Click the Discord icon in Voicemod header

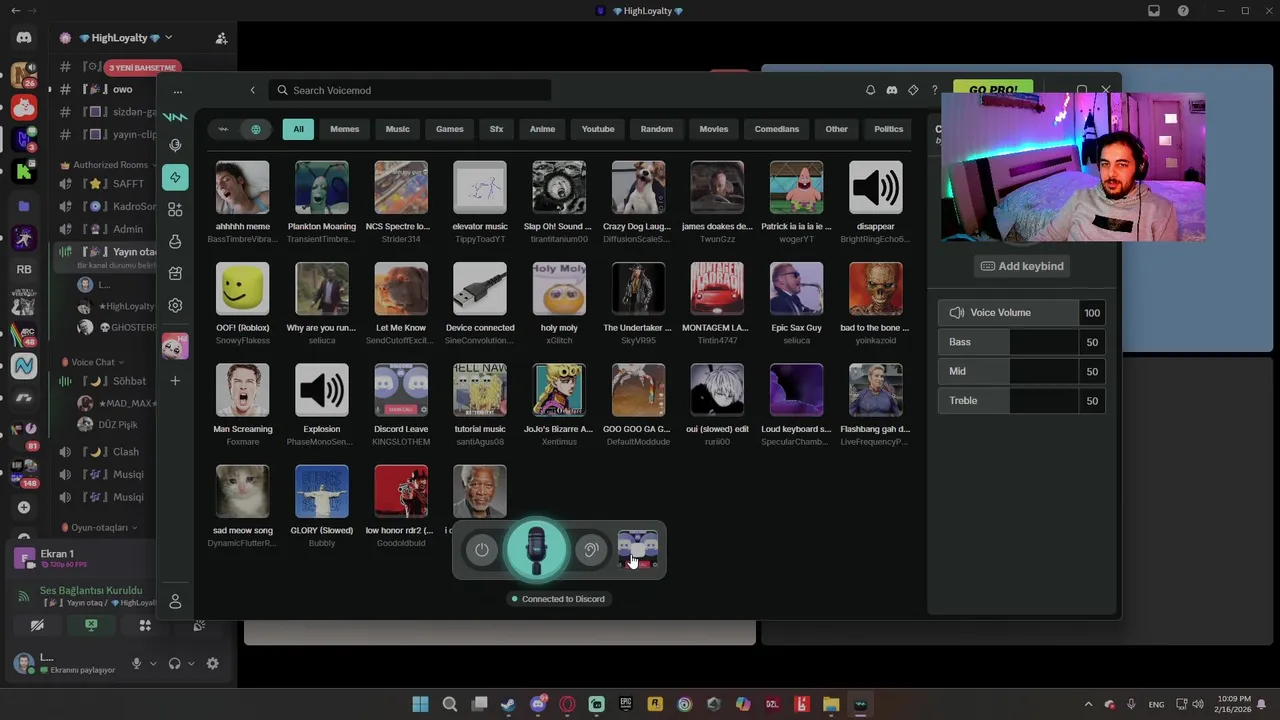pos(892,90)
